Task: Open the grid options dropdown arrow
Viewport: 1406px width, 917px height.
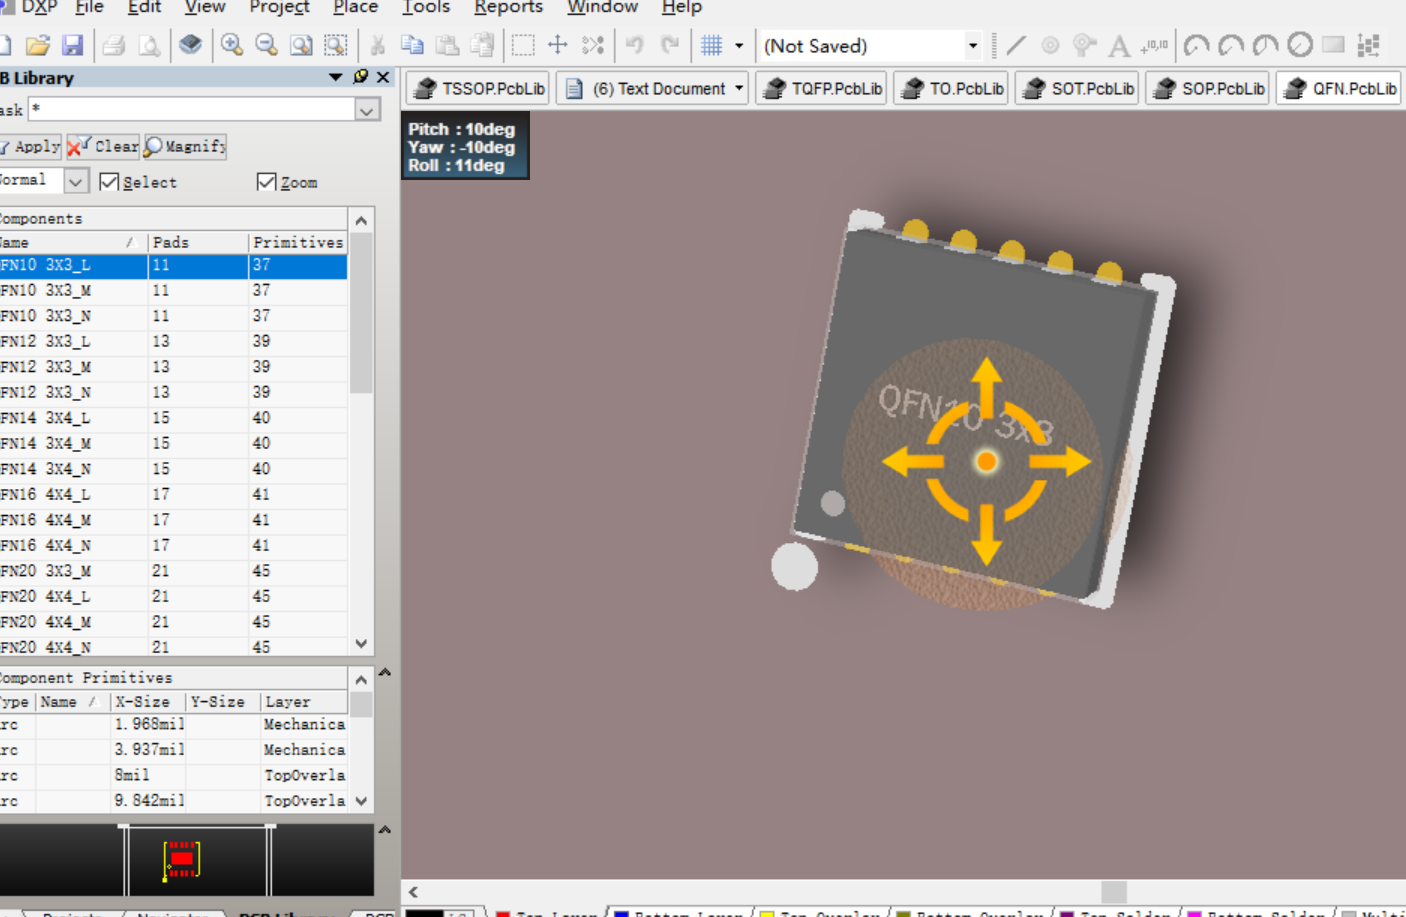Action: pos(739,45)
